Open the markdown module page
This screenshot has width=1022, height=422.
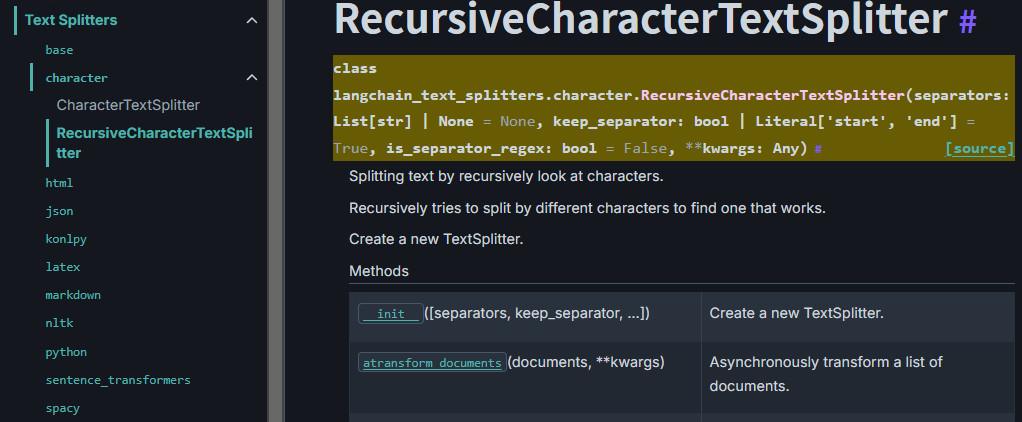click(73, 295)
